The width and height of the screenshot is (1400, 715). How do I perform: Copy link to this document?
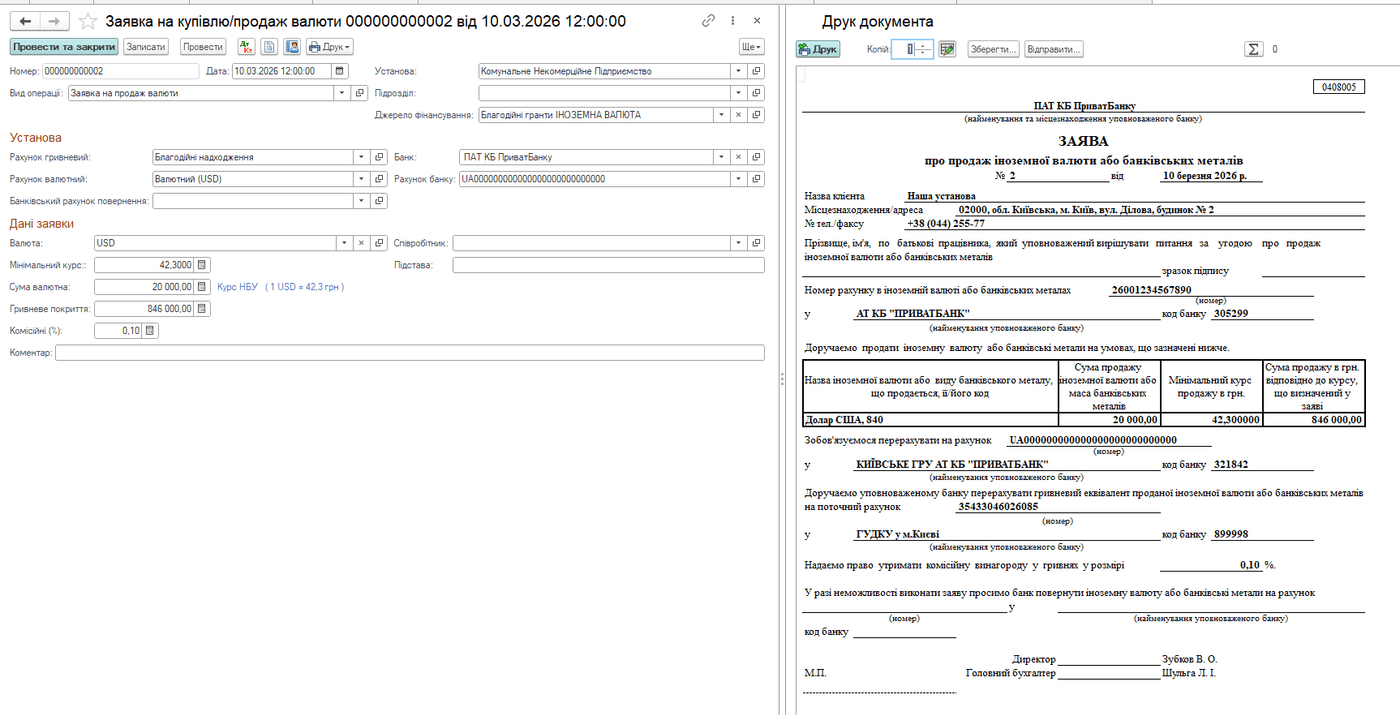click(709, 21)
